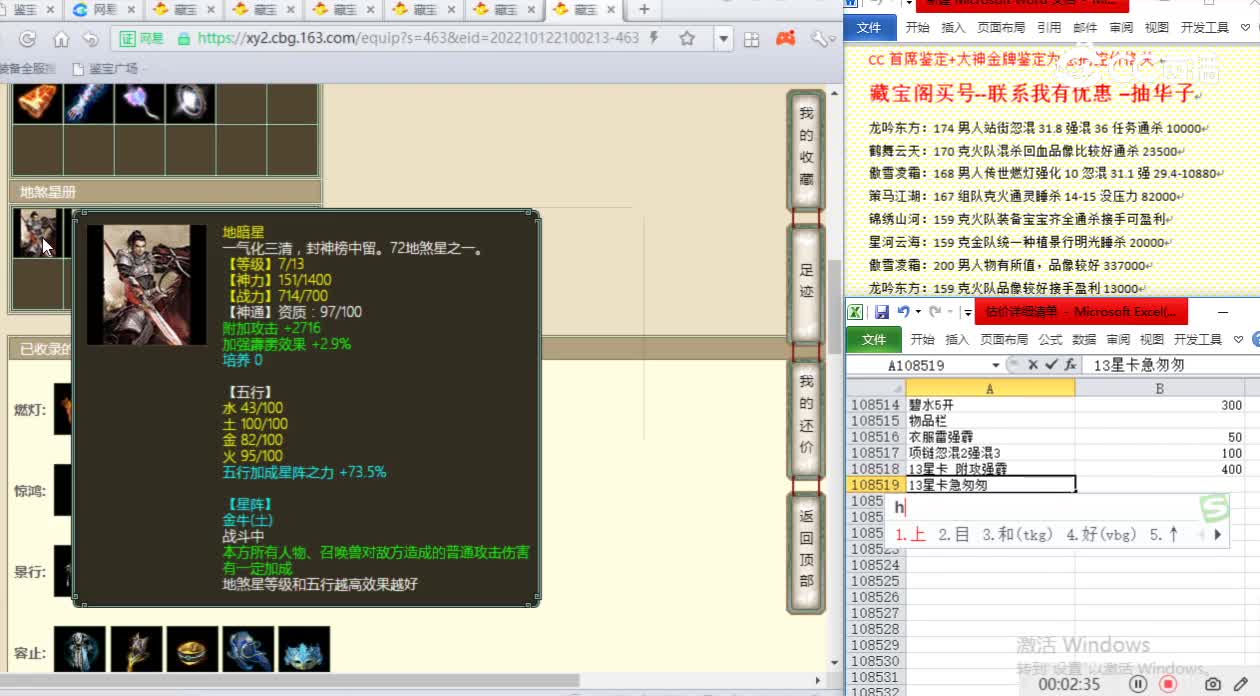
Task: Select cell containing 项链忽混2强混3
Action: [990, 453]
